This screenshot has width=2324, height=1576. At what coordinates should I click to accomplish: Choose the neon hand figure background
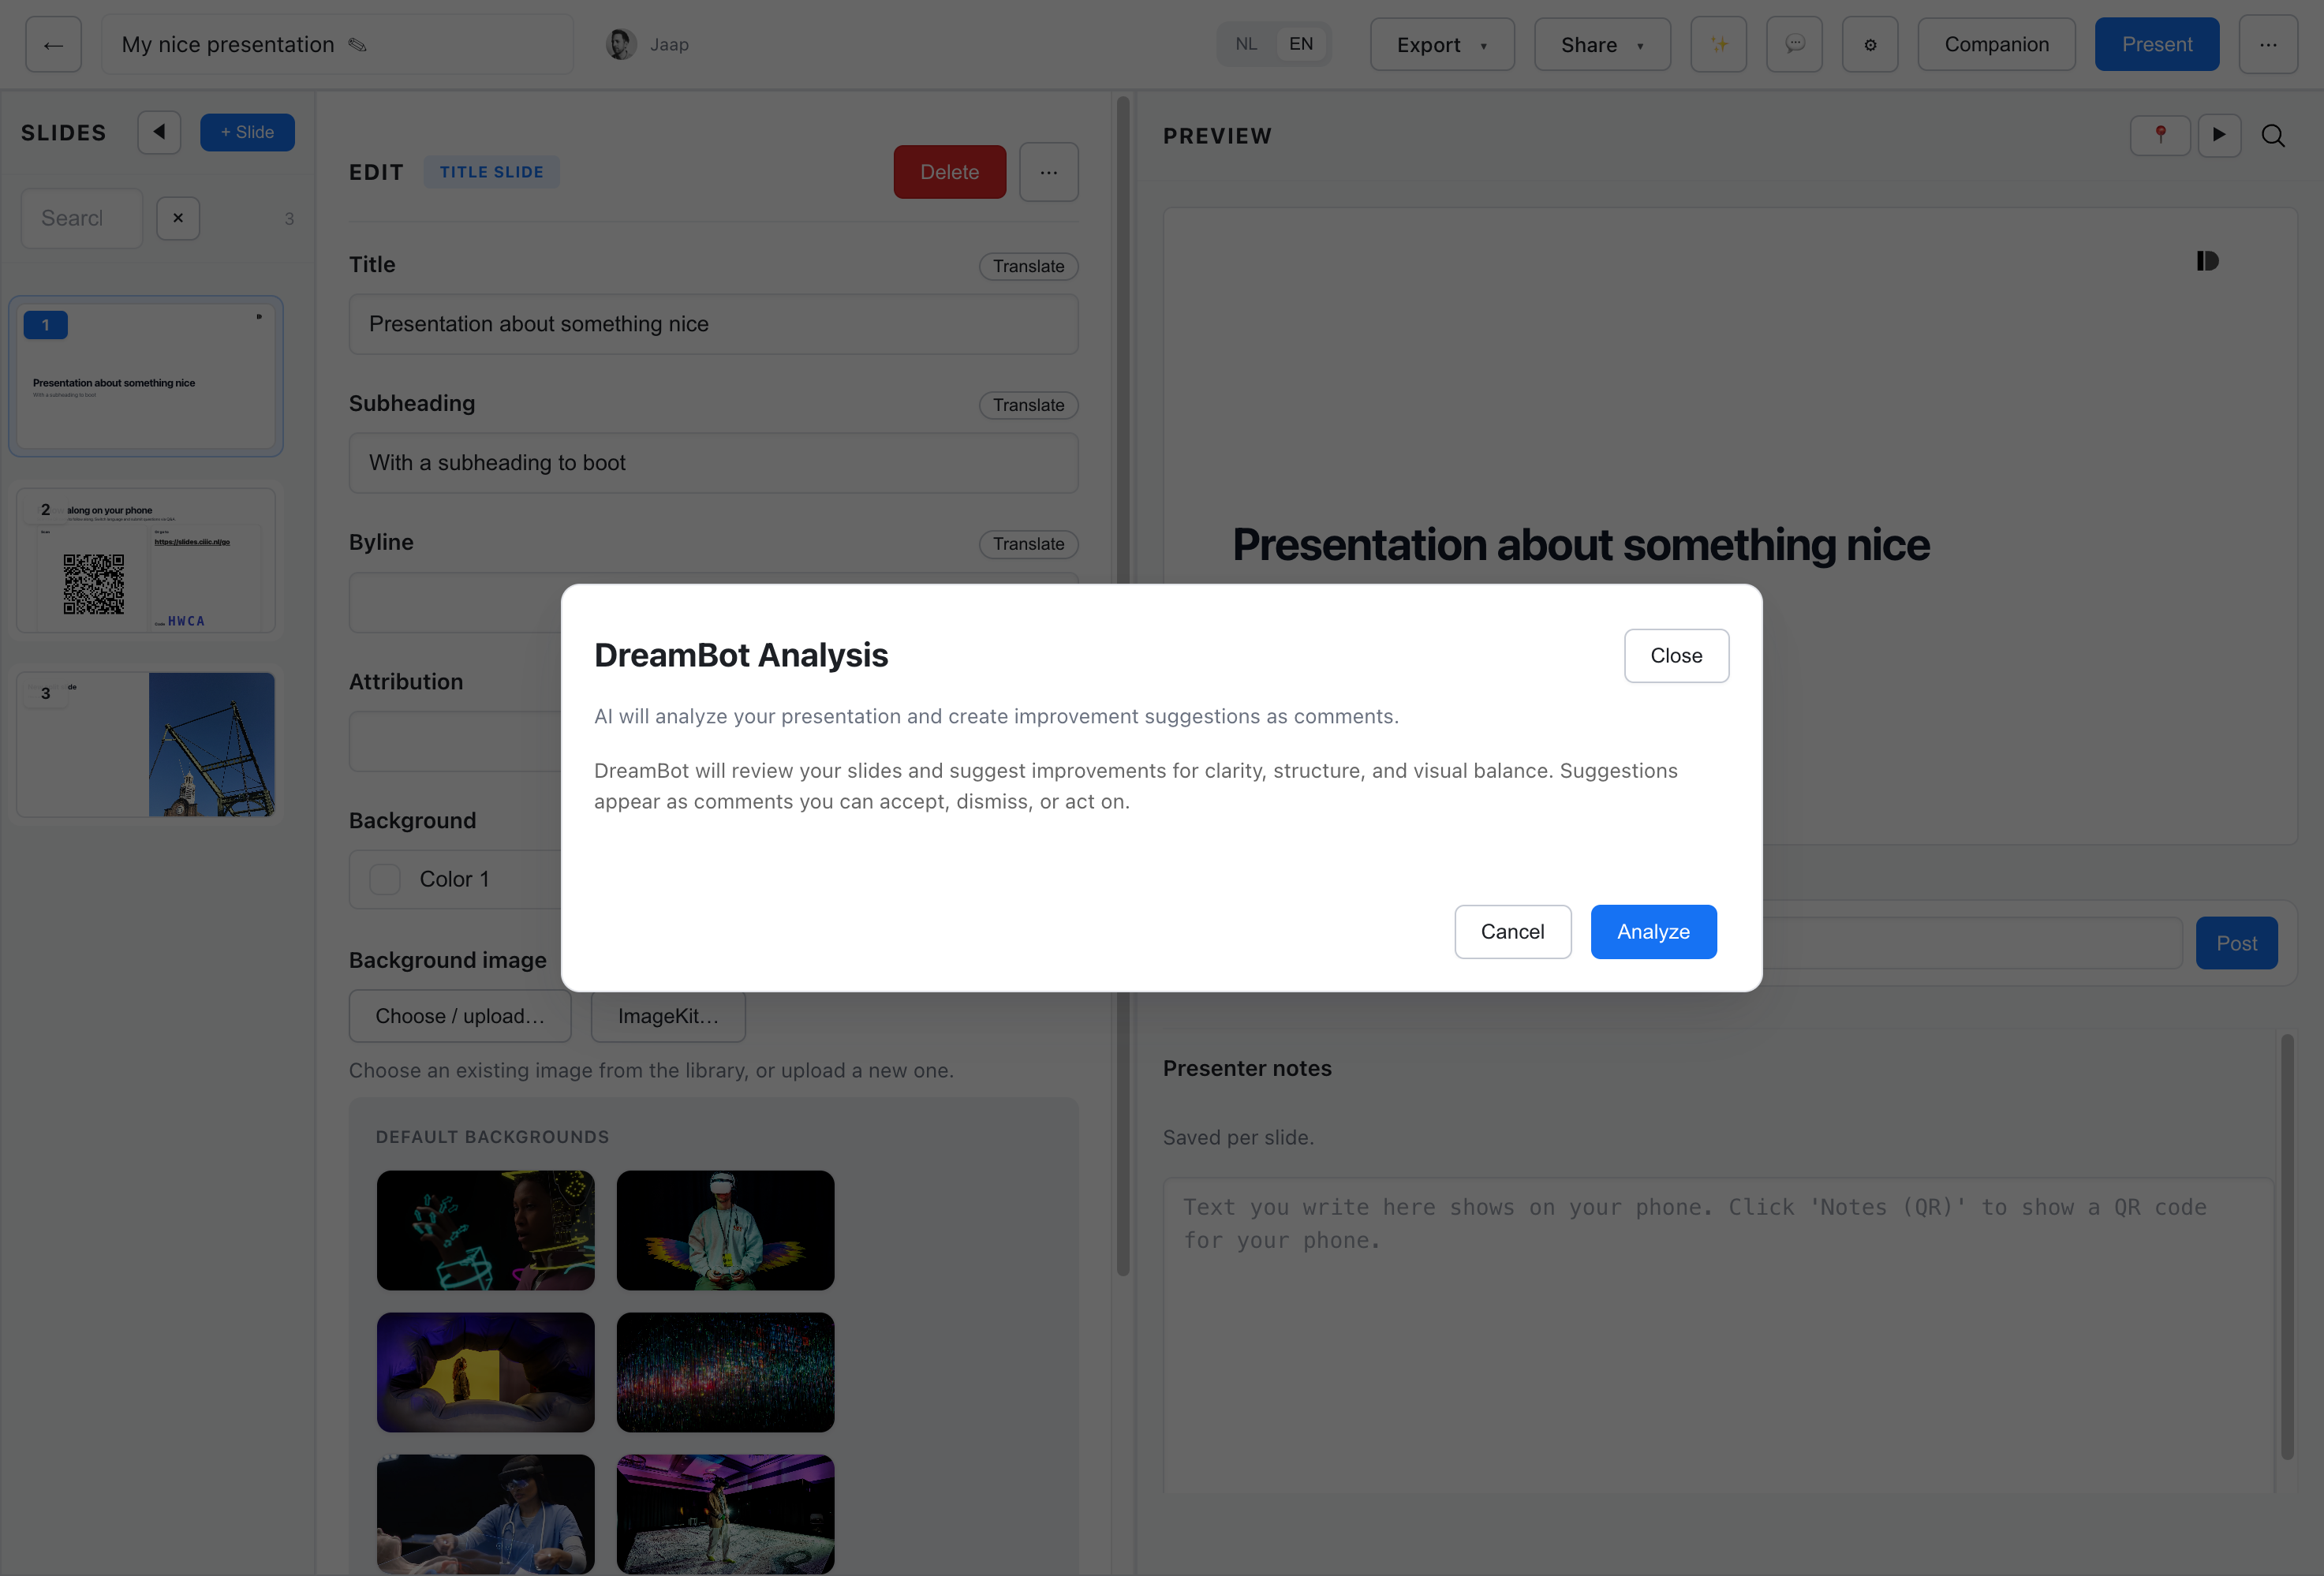point(486,1230)
